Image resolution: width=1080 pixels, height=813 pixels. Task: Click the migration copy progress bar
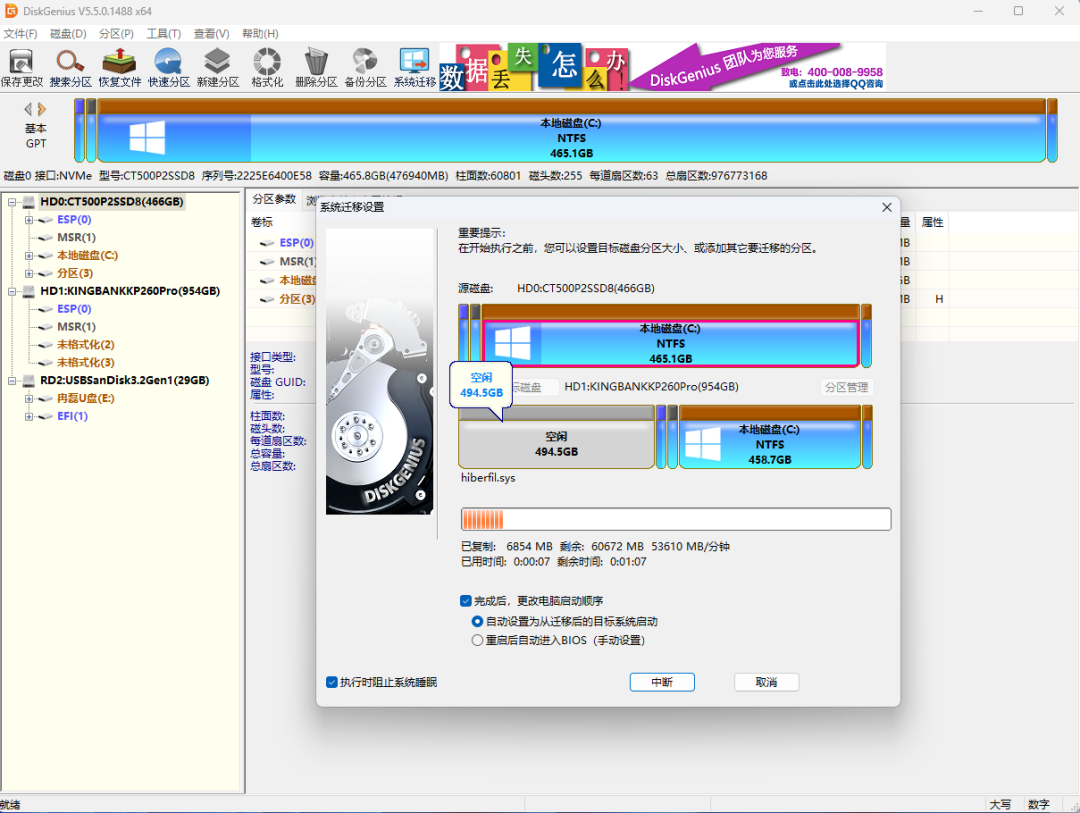tap(676, 519)
